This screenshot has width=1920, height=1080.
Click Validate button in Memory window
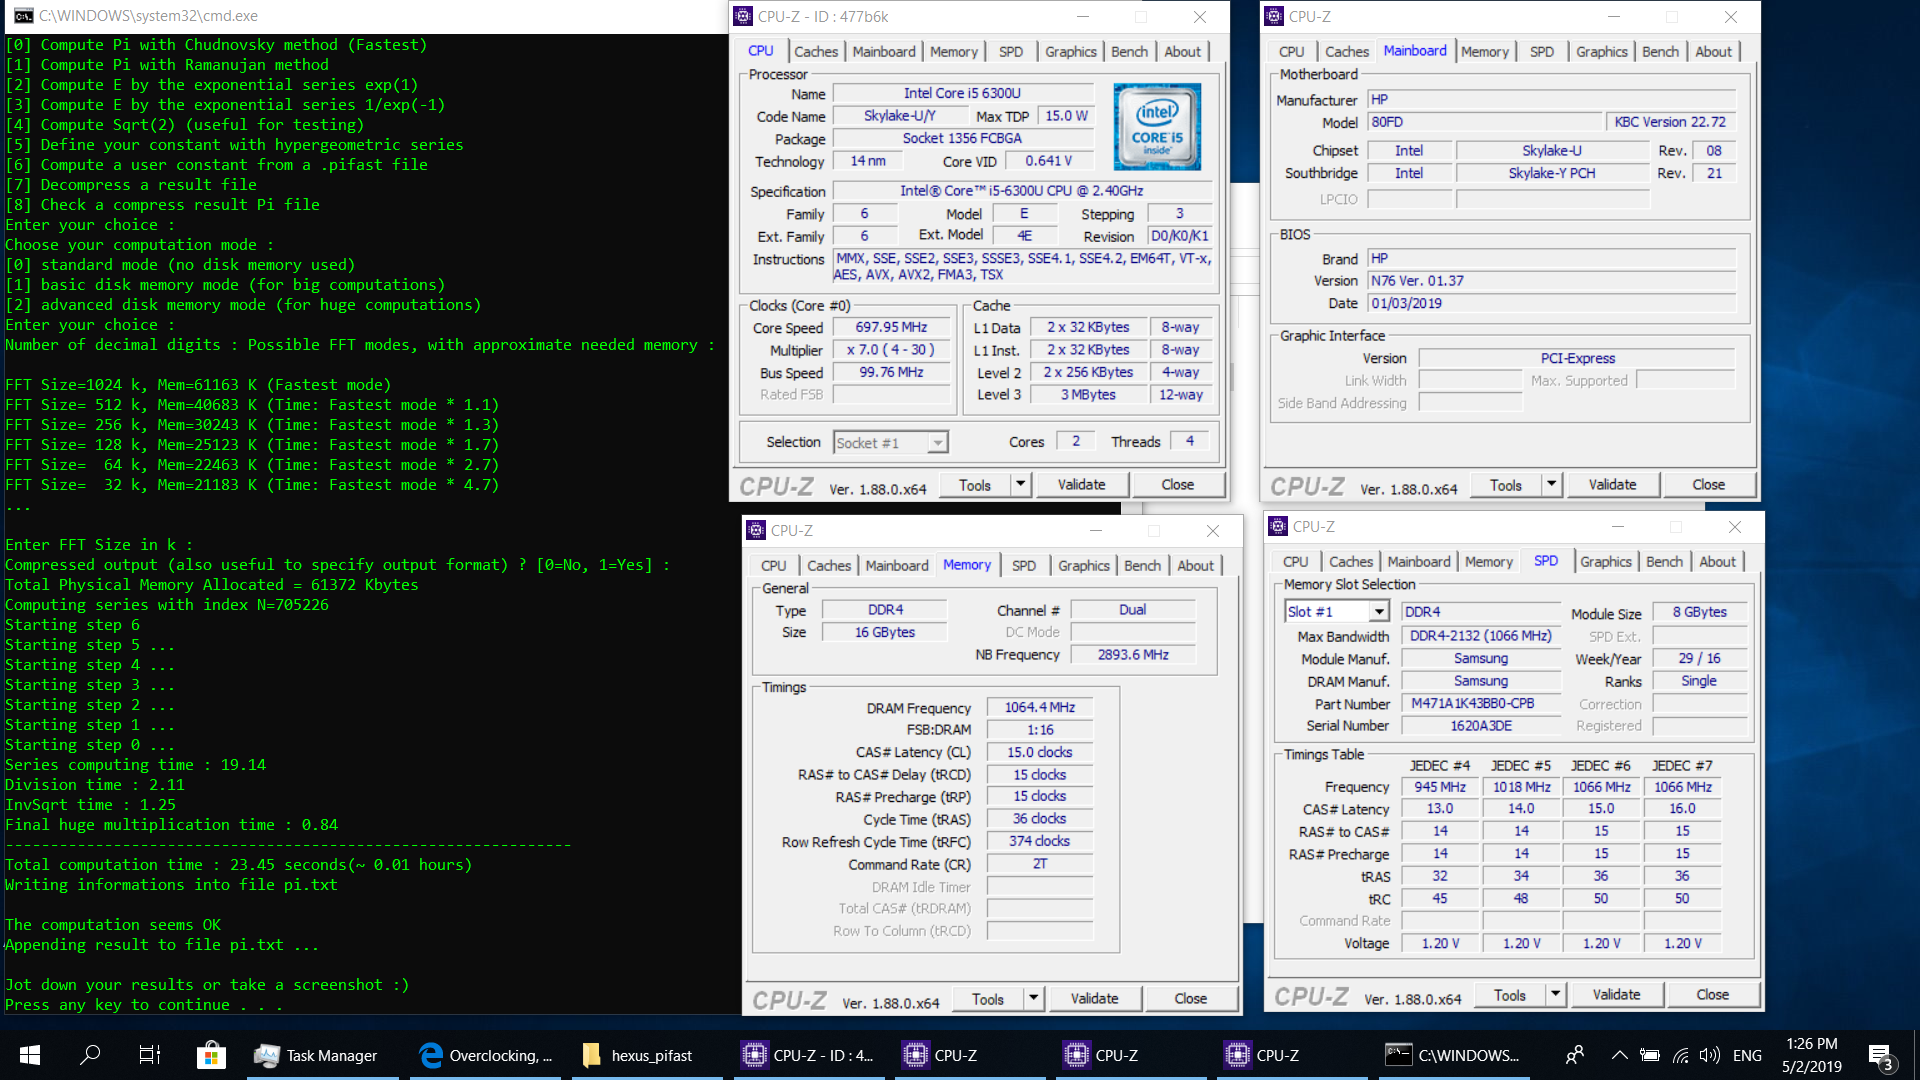pyautogui.click(x=1095, y=999)
